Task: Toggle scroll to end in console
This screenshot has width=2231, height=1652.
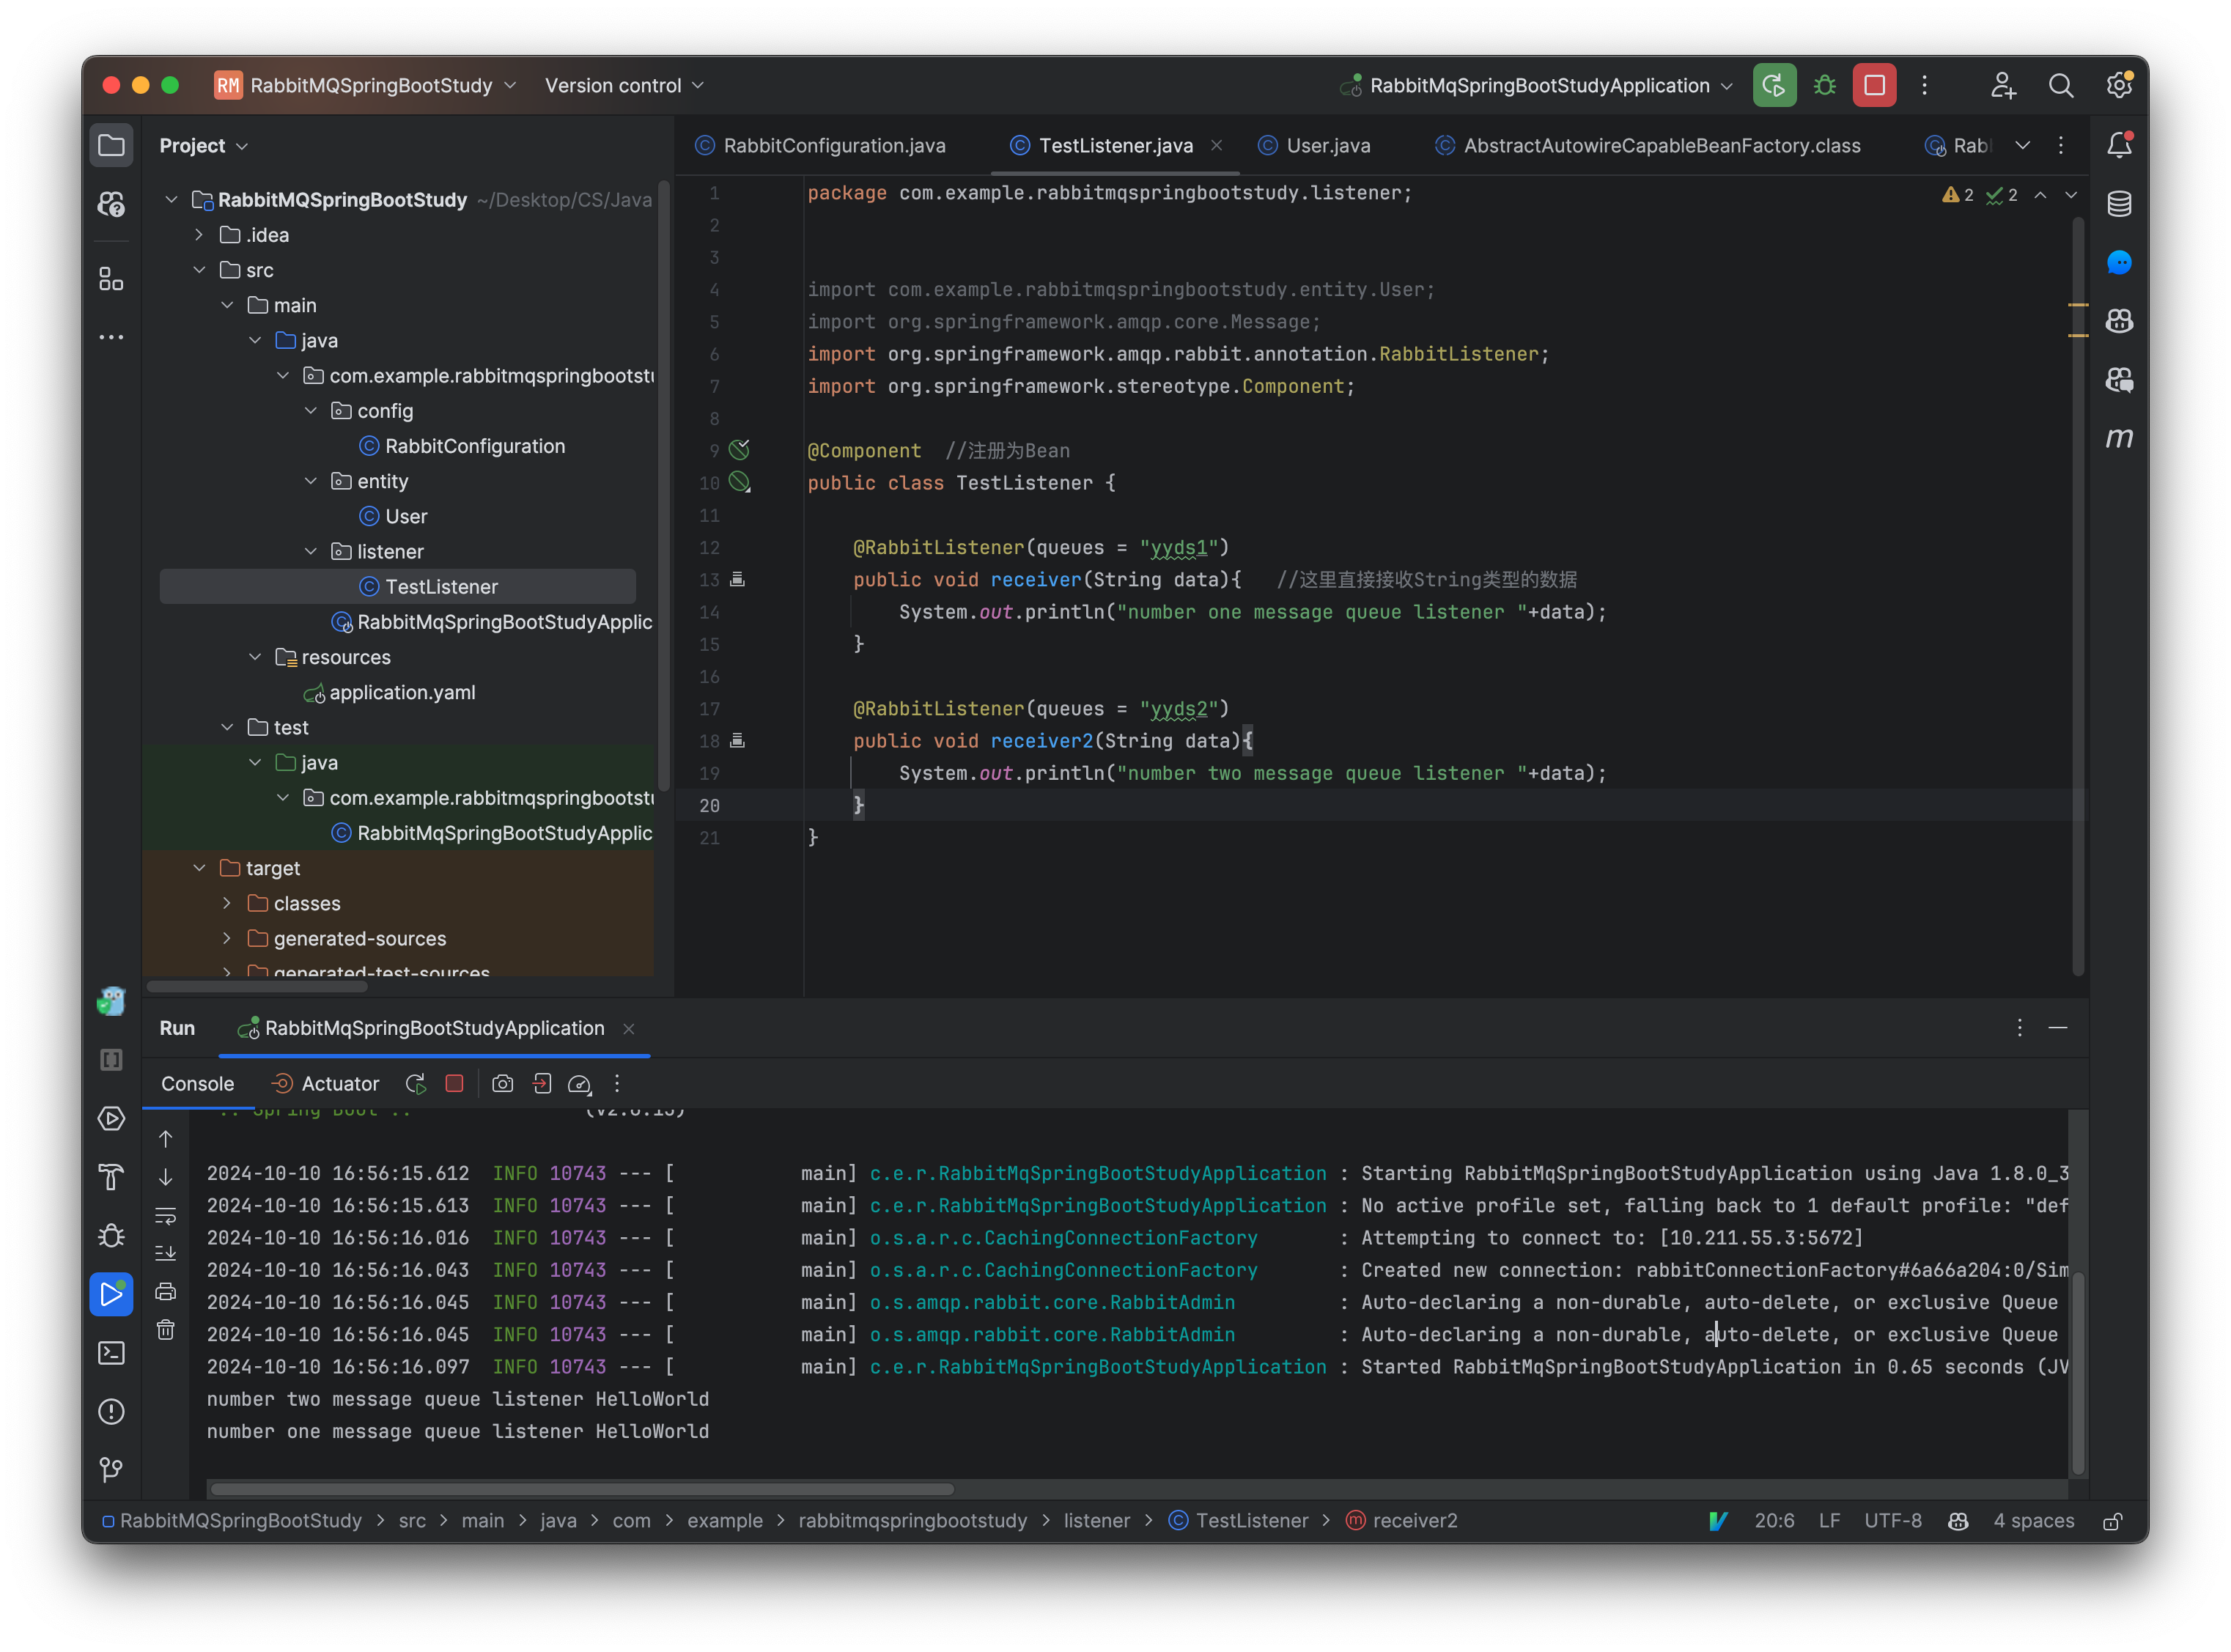Action: pyautogui.click(x=166, y=1253)
